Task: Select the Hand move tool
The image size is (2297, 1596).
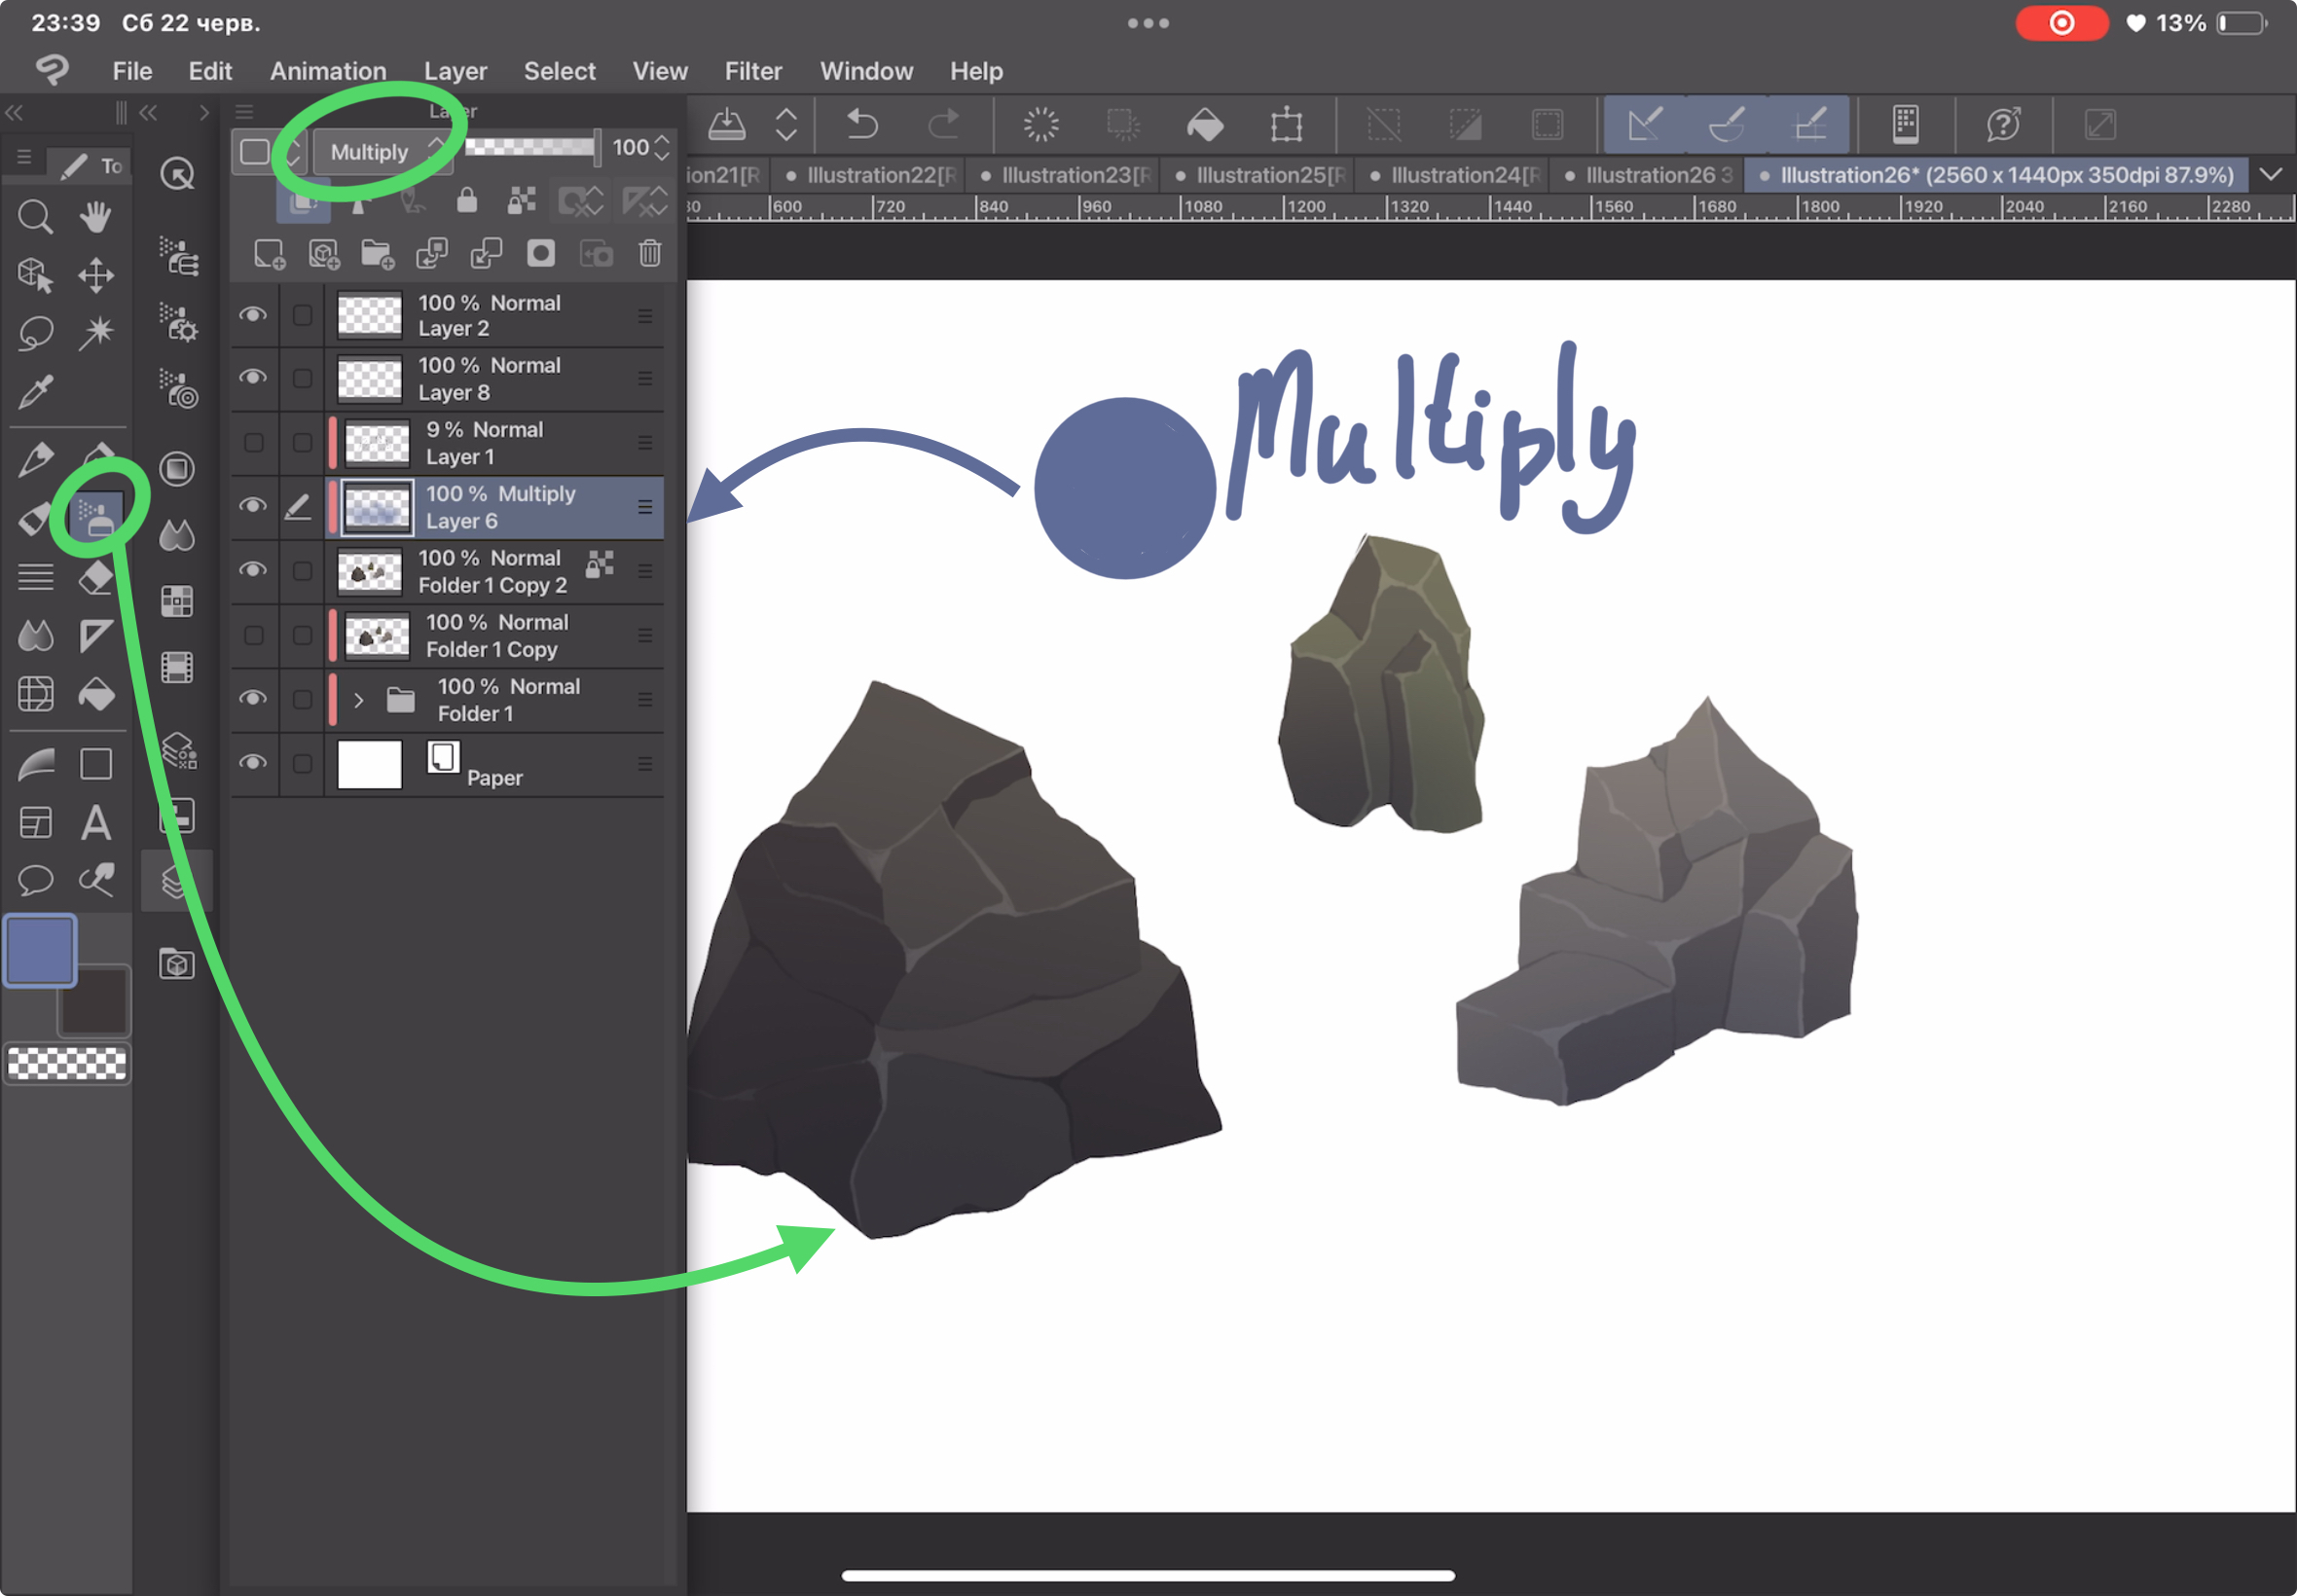Action: (96, 216)
